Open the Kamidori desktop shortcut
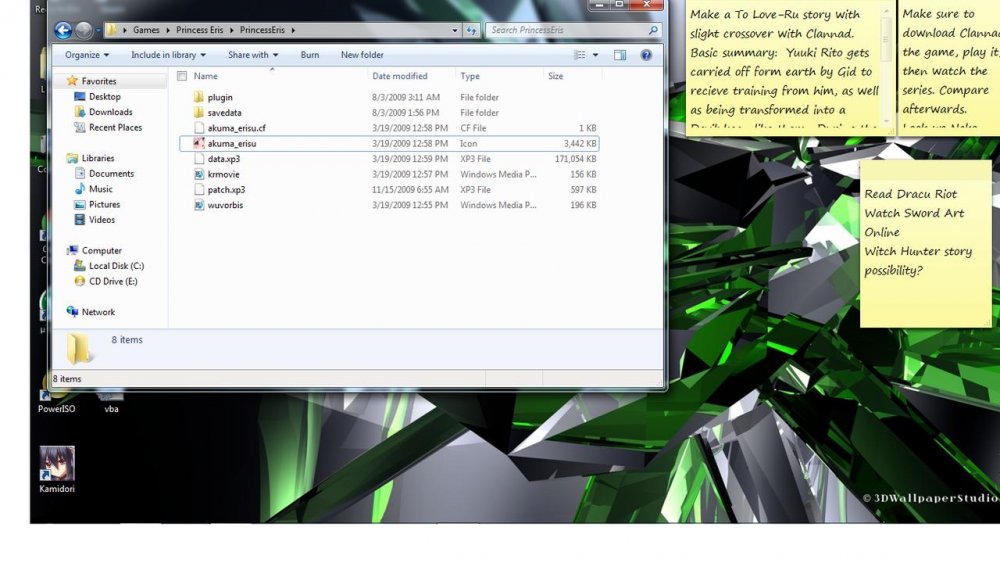 click(x=57, y=465)
